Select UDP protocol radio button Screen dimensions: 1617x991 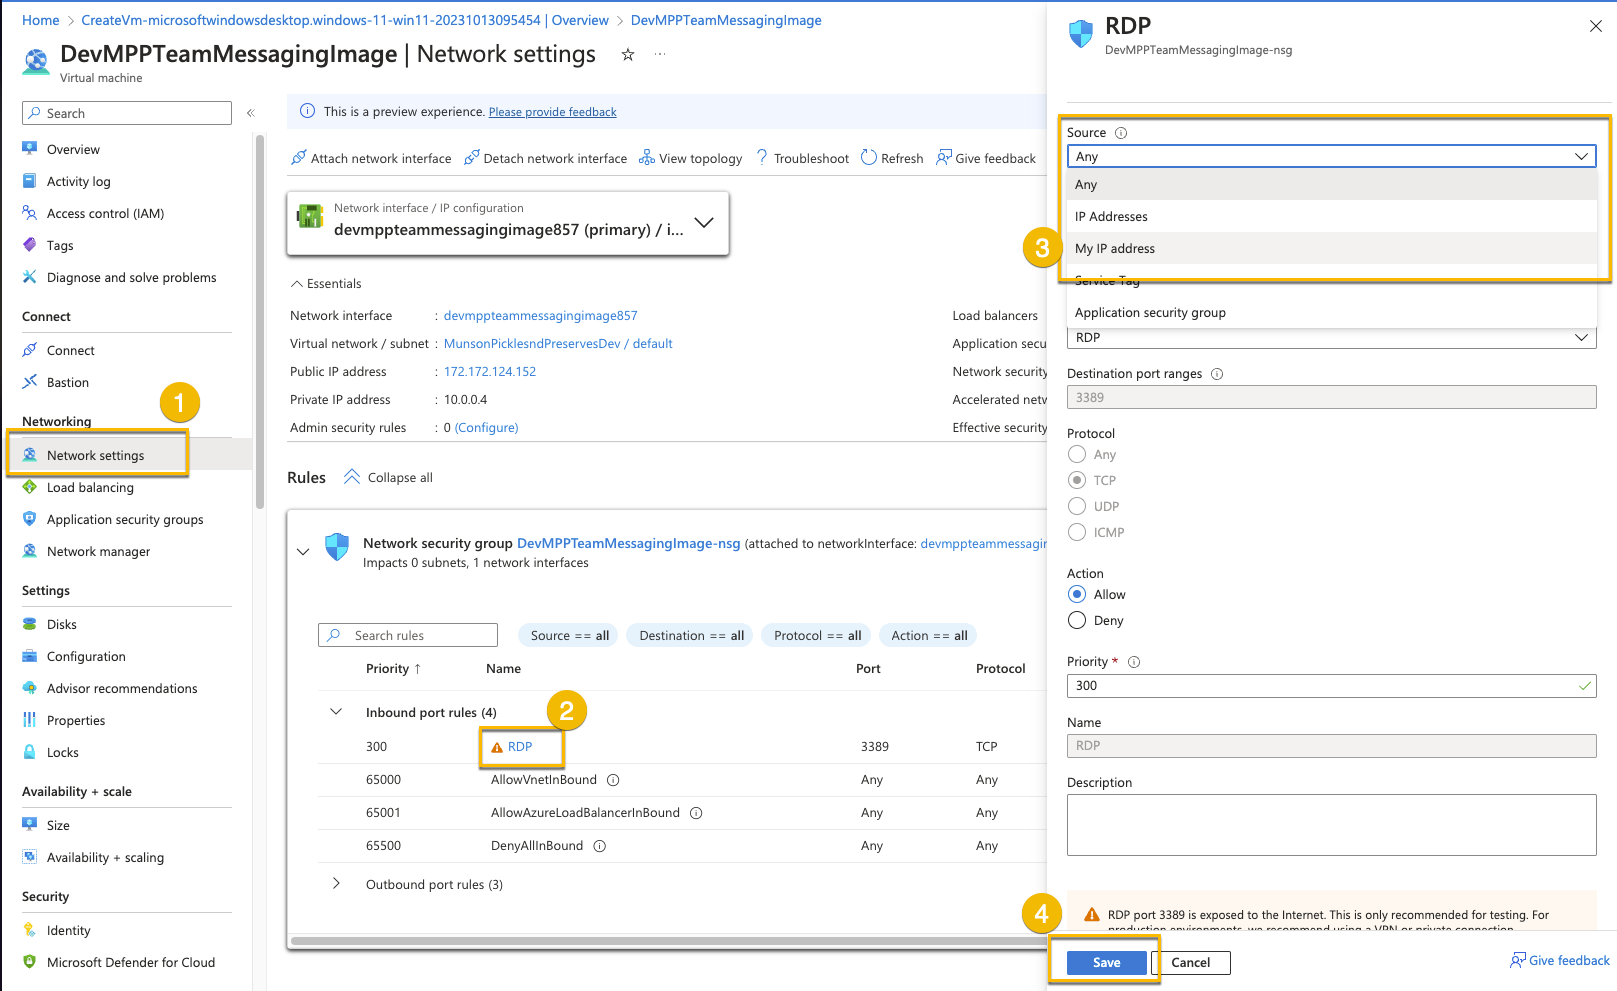(x=1077, y=506)
